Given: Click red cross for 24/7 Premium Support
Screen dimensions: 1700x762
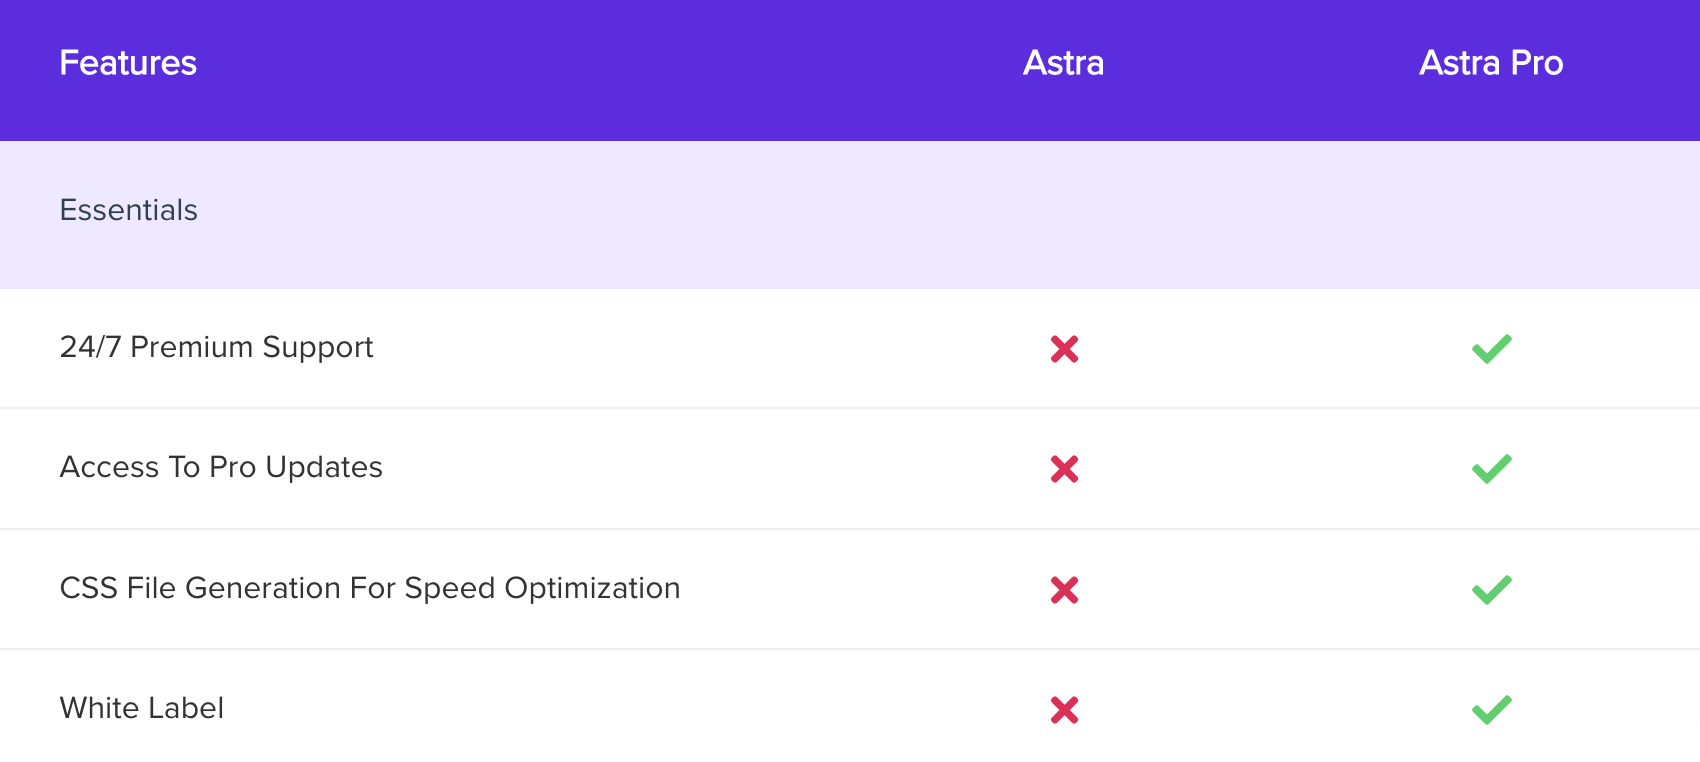Looking at the screenshot, I should click(1064, 349).
